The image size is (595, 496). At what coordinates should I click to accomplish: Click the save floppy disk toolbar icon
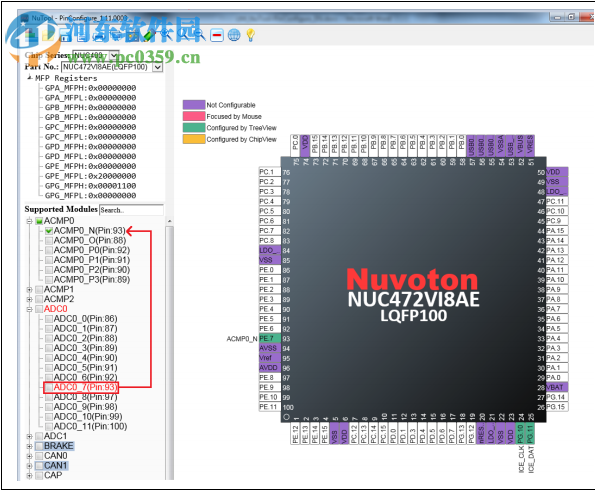click(65, 35)
